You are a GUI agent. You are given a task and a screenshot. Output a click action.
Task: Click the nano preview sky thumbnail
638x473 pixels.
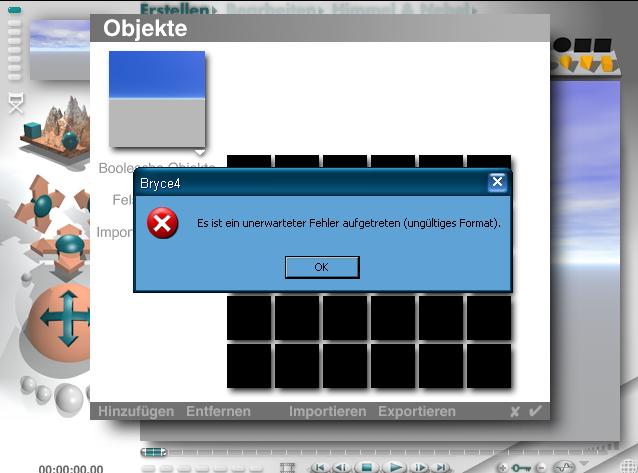click(60, 49)
